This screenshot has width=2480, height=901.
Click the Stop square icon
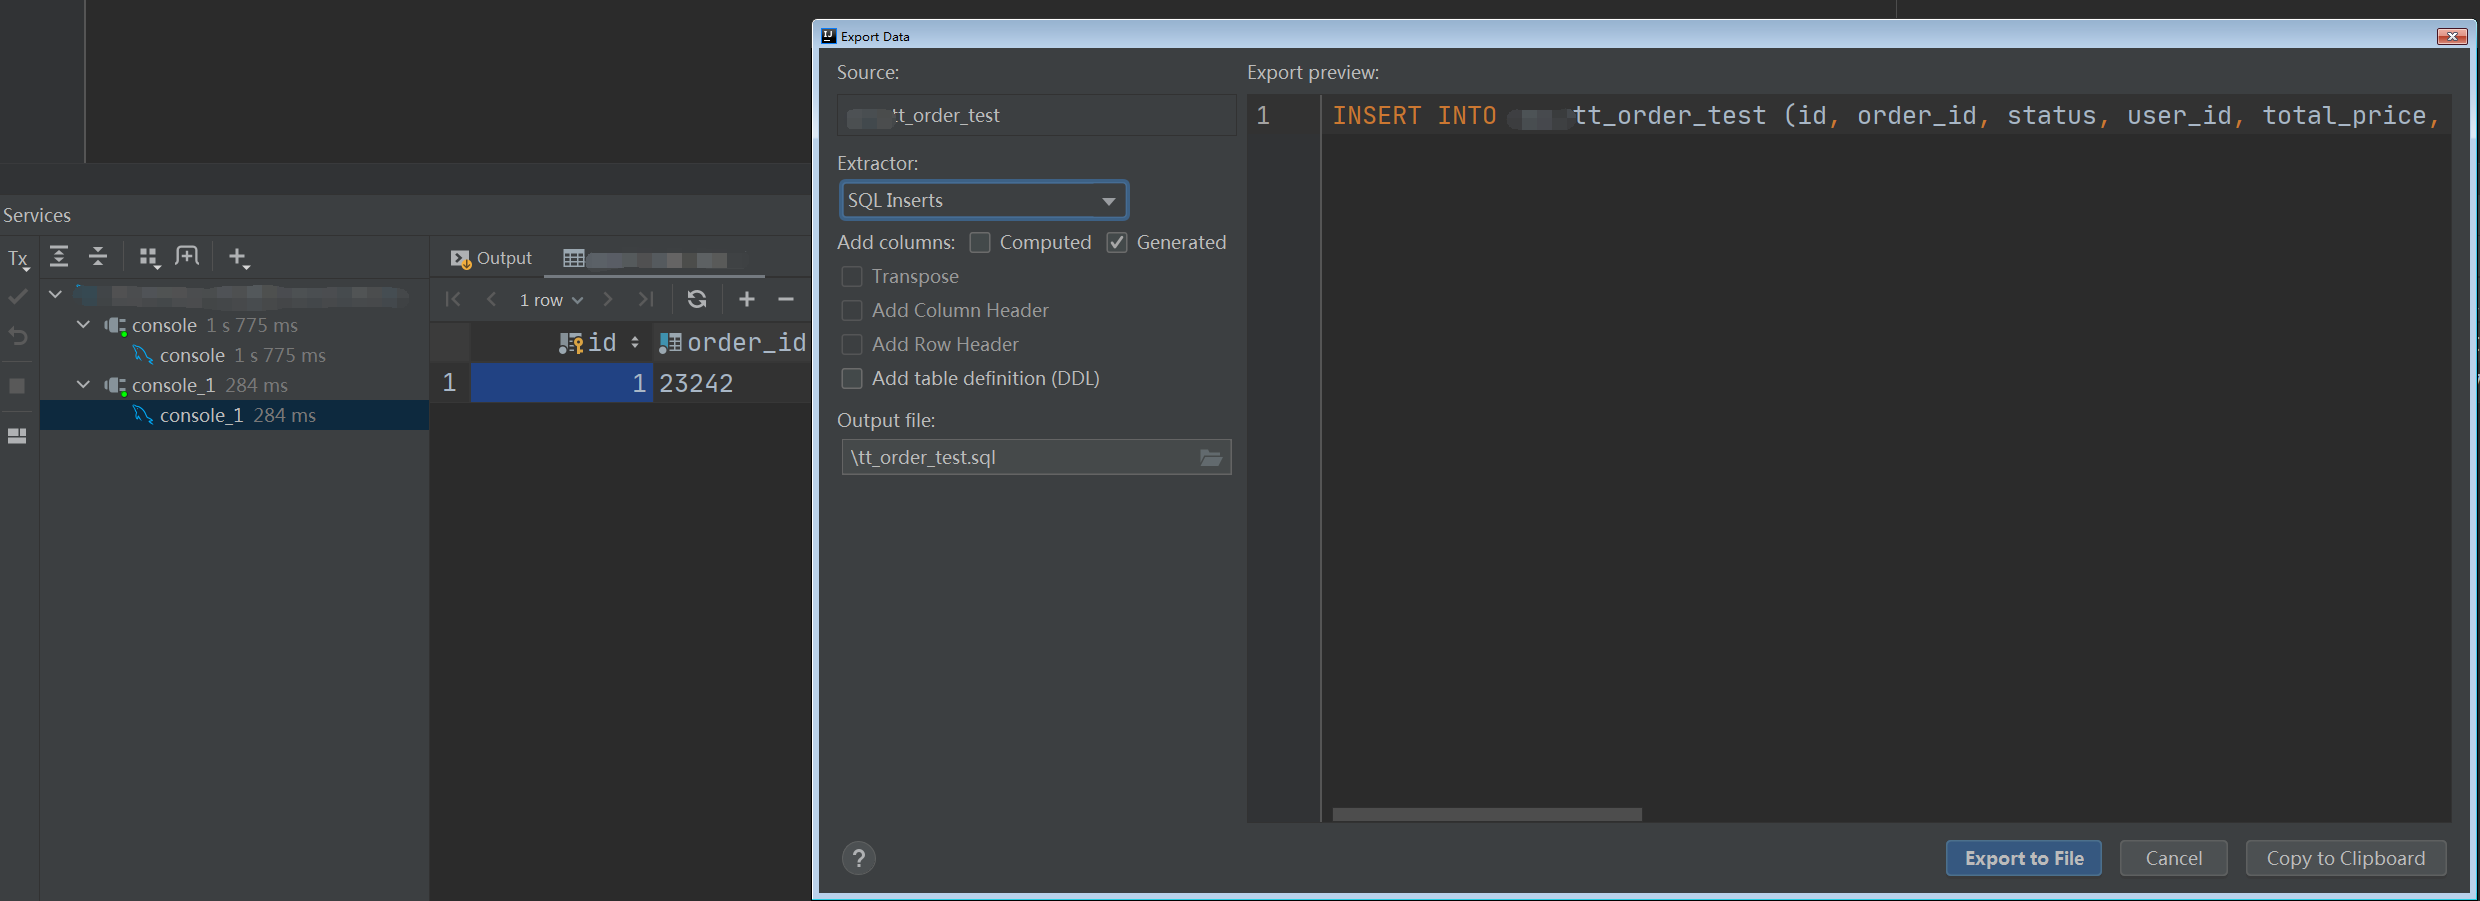click(x=17, y=386)
